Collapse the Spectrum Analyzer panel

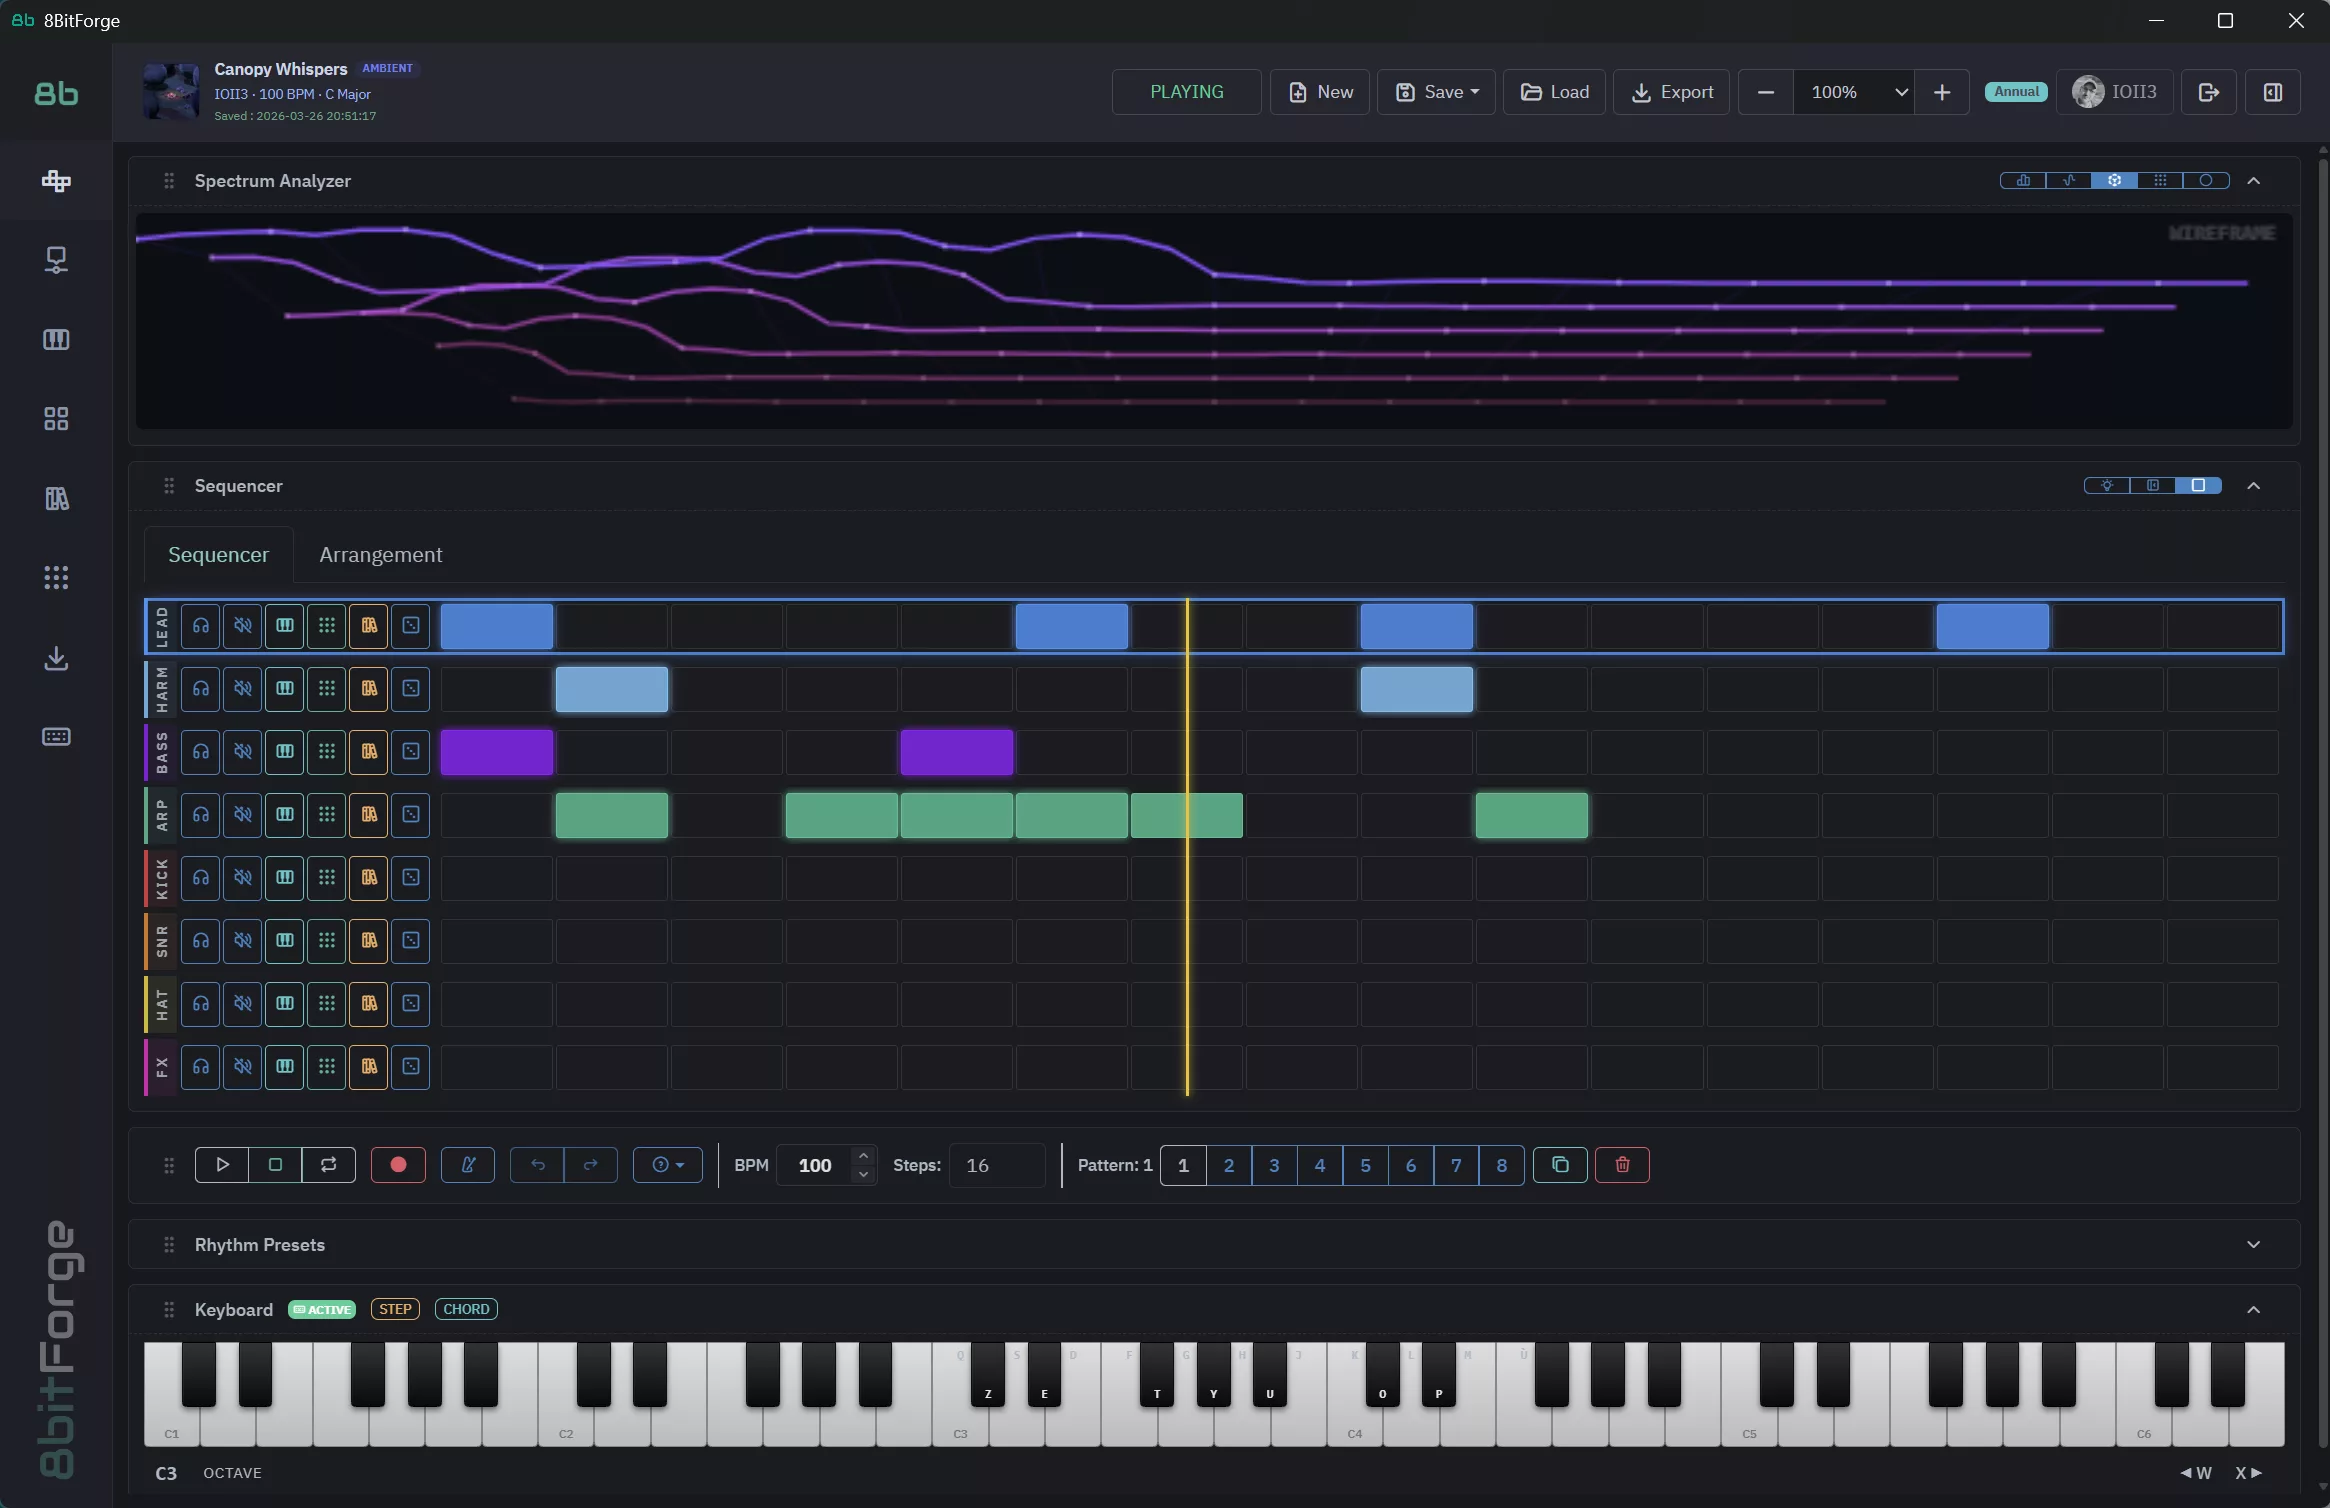pyautogui.click(x=2256, y=181)
